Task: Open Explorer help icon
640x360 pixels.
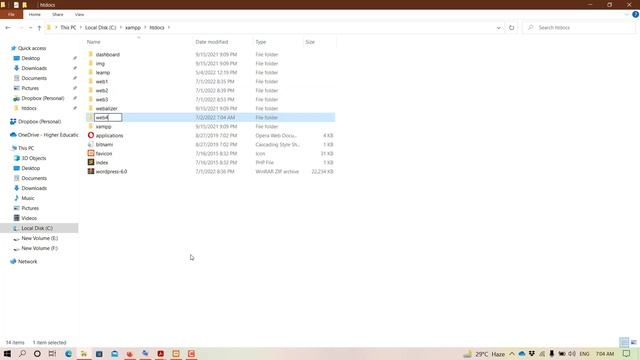Action: [635, 14]
